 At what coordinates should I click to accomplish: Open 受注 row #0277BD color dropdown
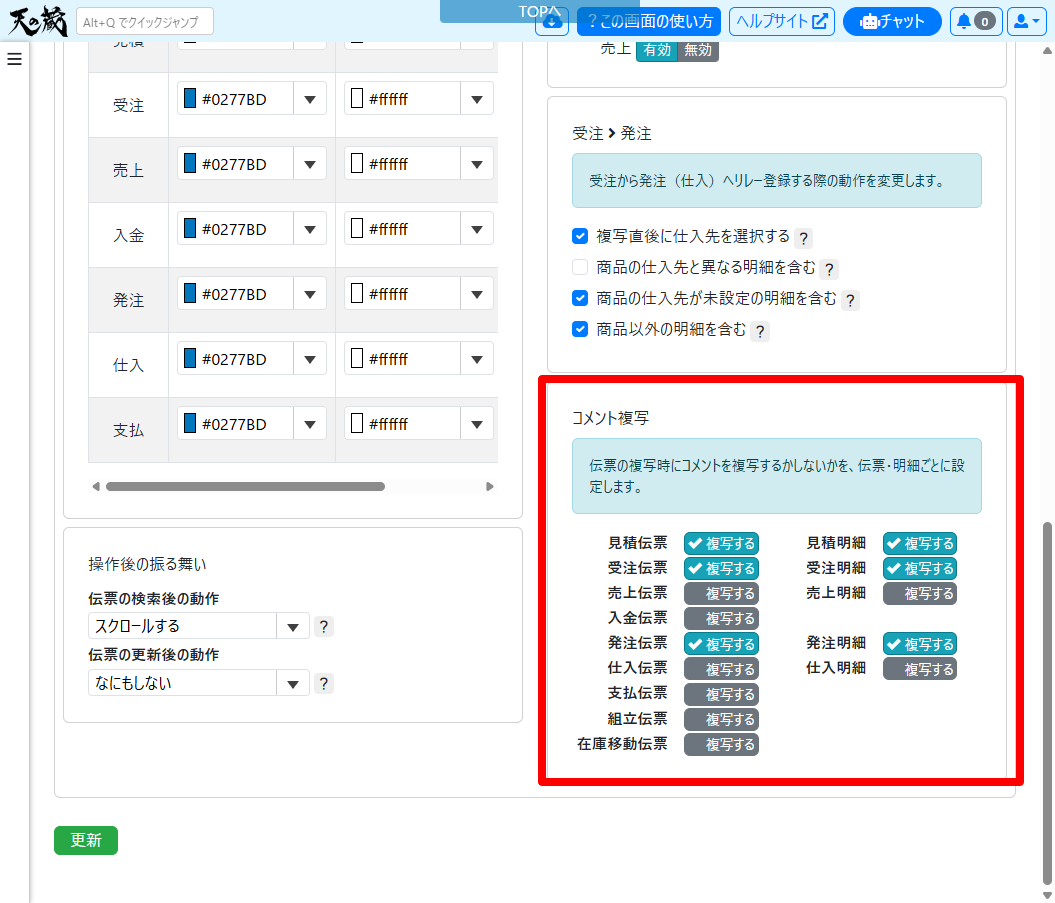point(309,99)
